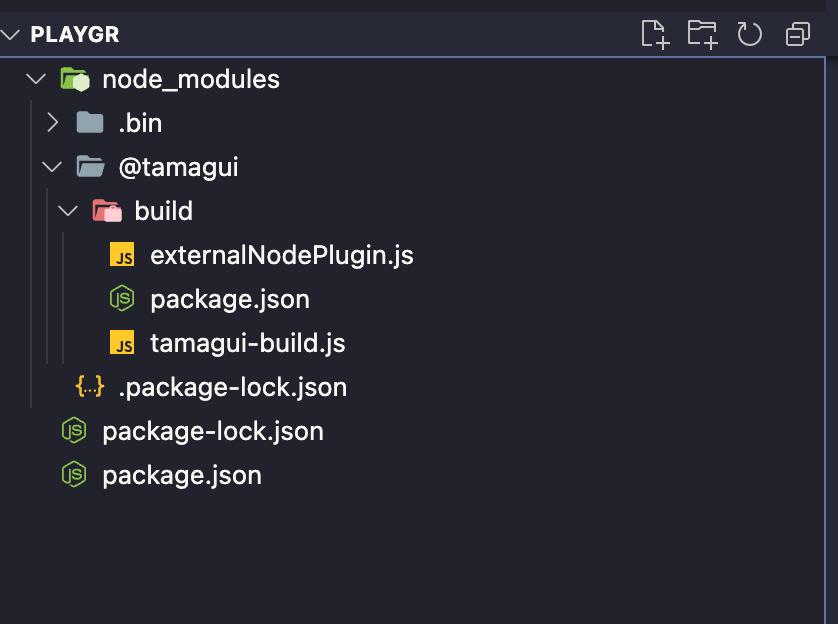Click the pink build folder icon

click(x=109, y=210)
